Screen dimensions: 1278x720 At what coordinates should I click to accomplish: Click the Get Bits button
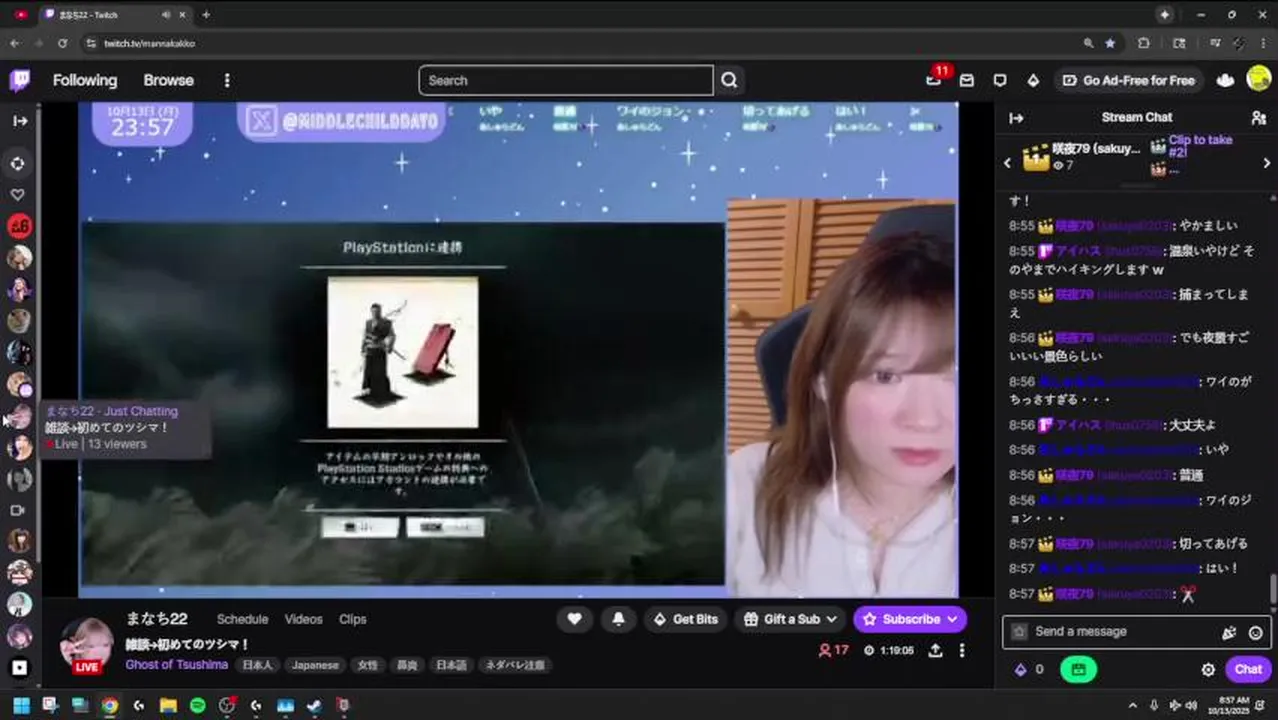685,619
